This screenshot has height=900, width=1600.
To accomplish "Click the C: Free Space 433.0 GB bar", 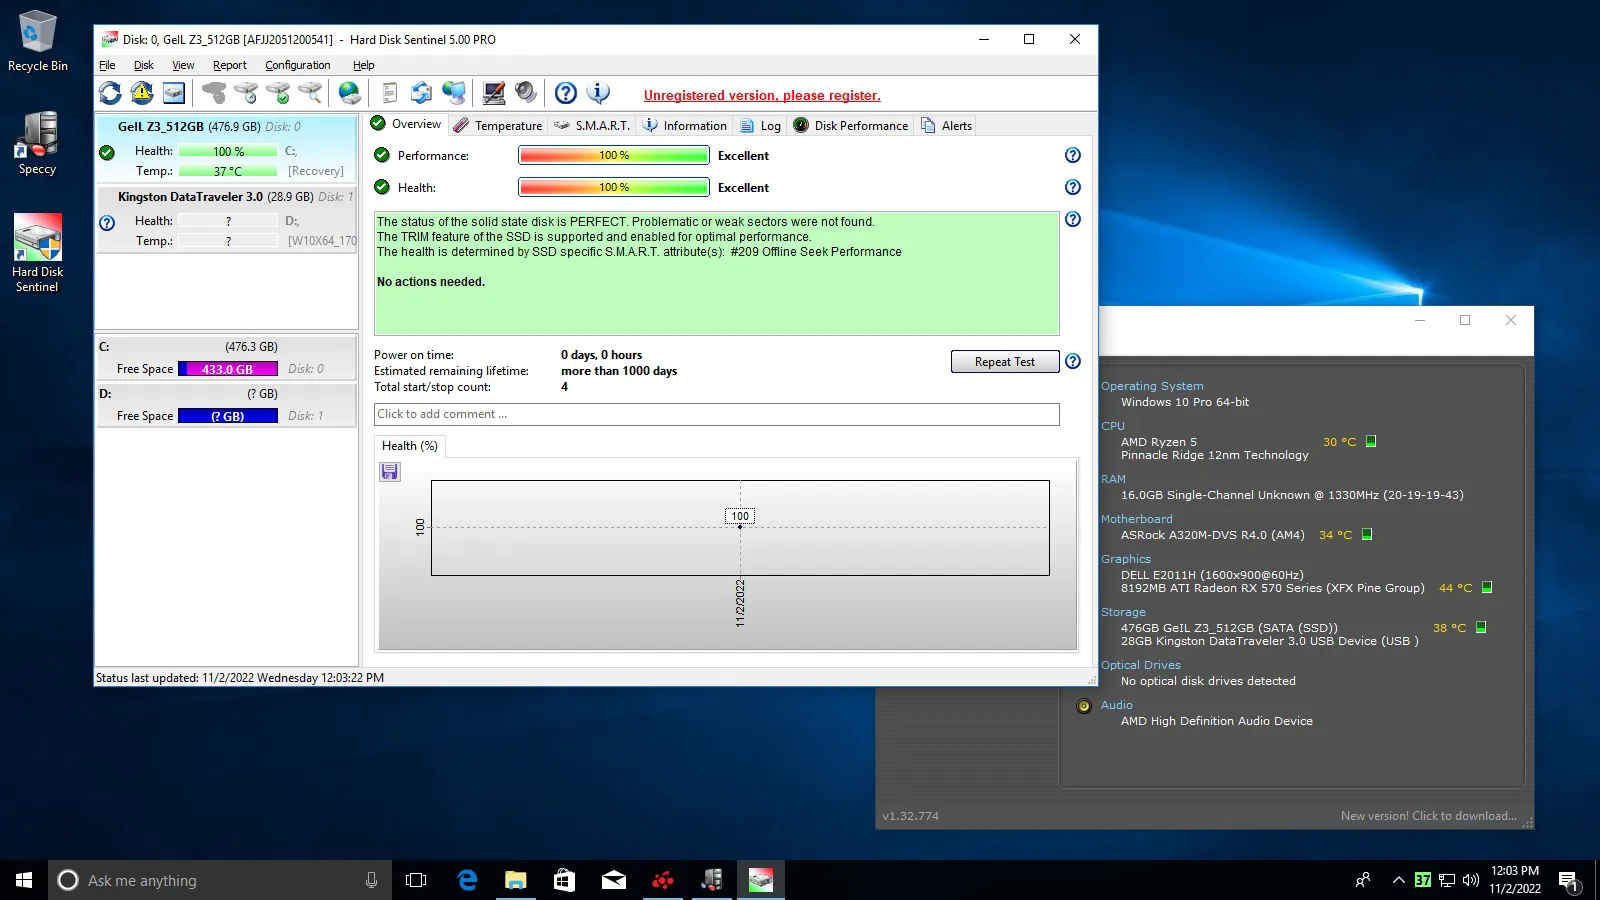I will pyautogui.click(x=228, y=369).
